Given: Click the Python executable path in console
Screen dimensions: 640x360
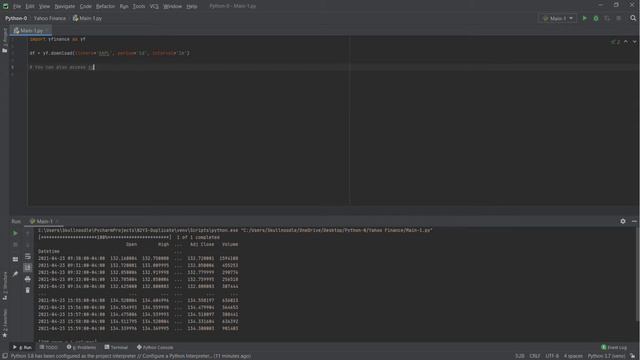Looking at the screenshot, I should pyautogui.click(x=138, y=230).
